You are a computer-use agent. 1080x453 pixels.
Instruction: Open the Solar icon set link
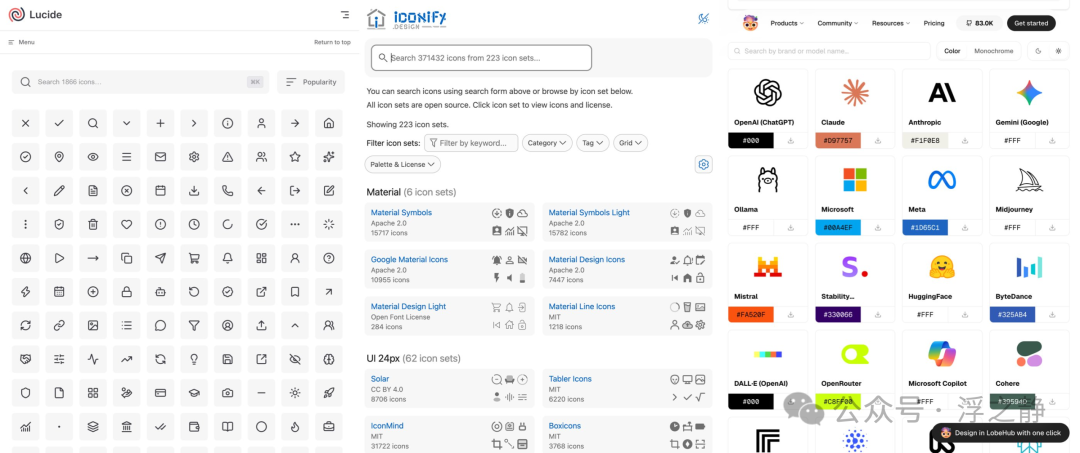pos(380,379)
